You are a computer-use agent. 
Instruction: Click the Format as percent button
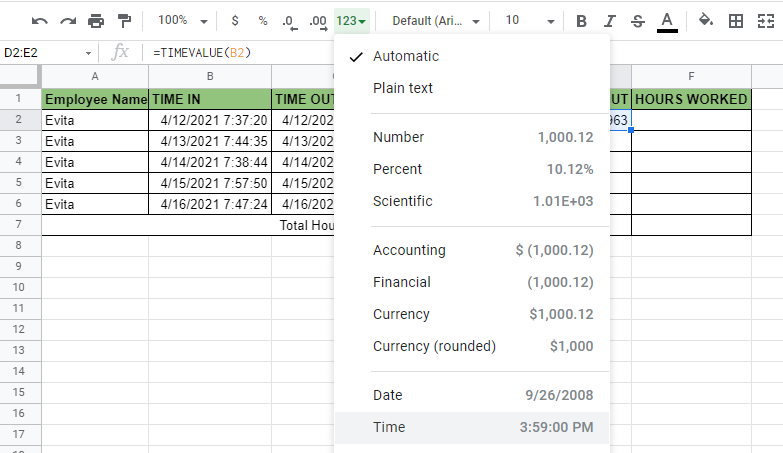(x=262, y=20)
